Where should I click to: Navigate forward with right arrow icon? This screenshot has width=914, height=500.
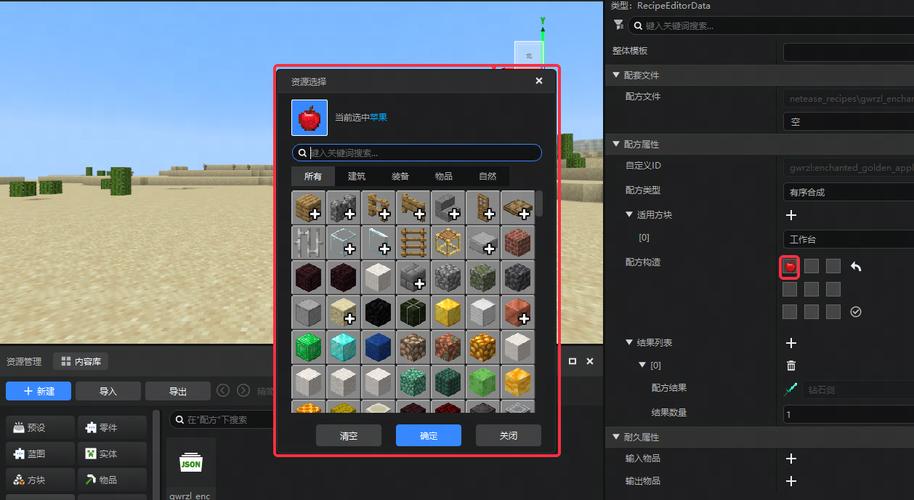pyautogui.click(x=244, y=390)
